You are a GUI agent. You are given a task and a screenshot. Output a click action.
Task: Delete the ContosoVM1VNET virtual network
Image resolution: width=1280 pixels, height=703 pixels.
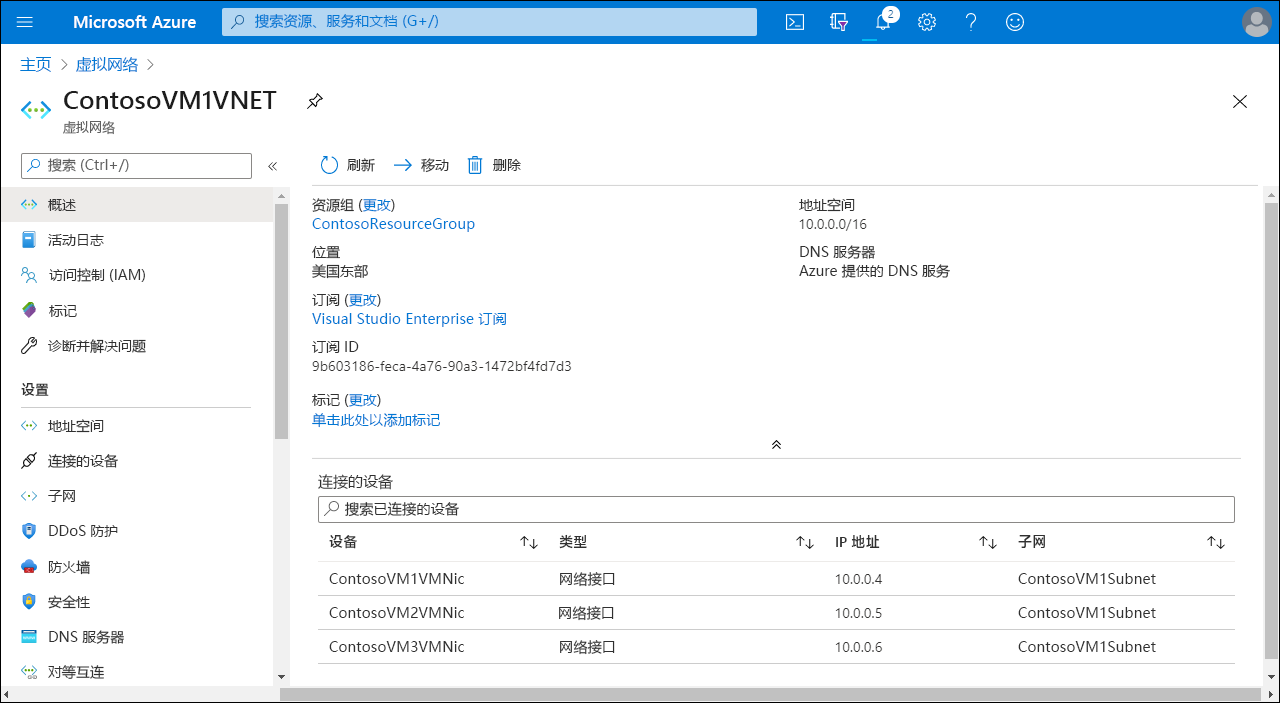coord(493,164)
